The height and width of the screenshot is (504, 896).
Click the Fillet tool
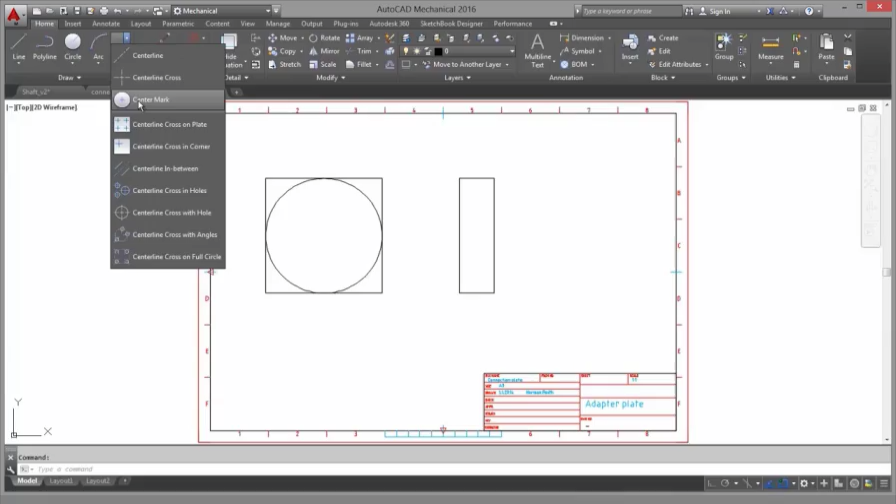(358, 65)
